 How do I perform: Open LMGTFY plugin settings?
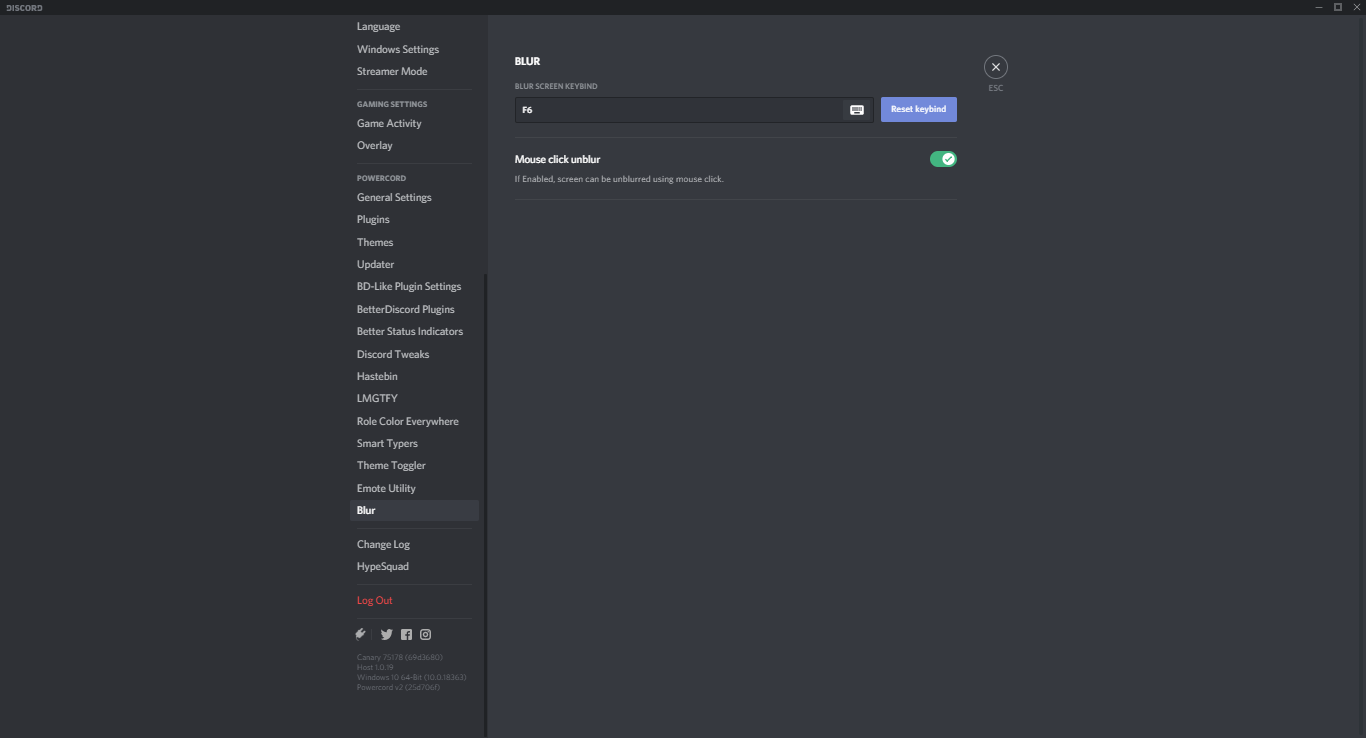click(414, 399)
